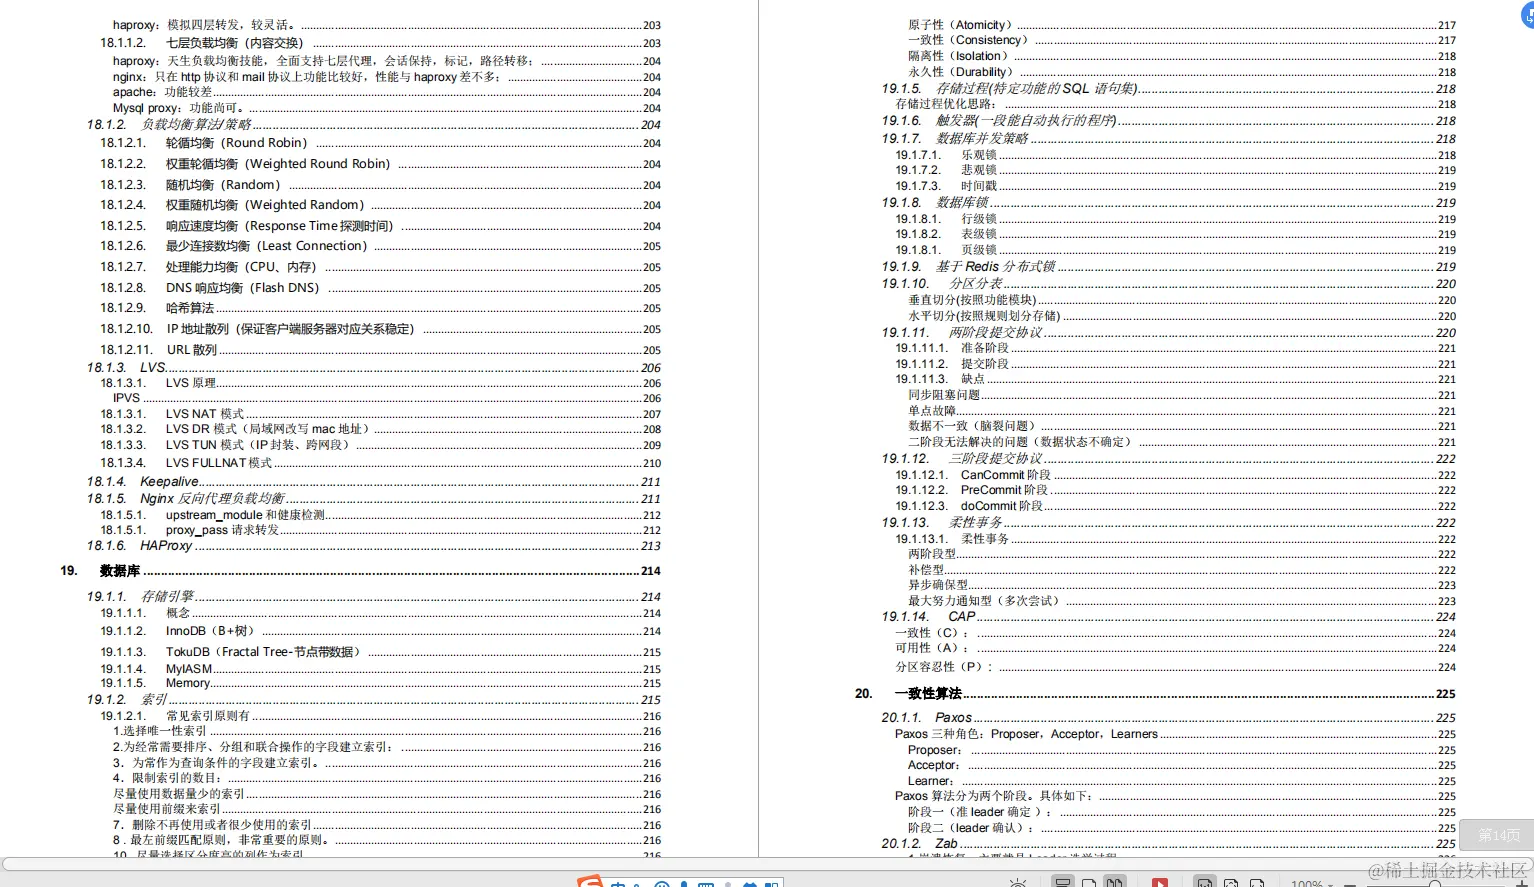Viewport: 1534px width, 887px height.
Task: Open the 100% zoom level dropdown
Action: pyautogui.click(x=1312, y=883)
